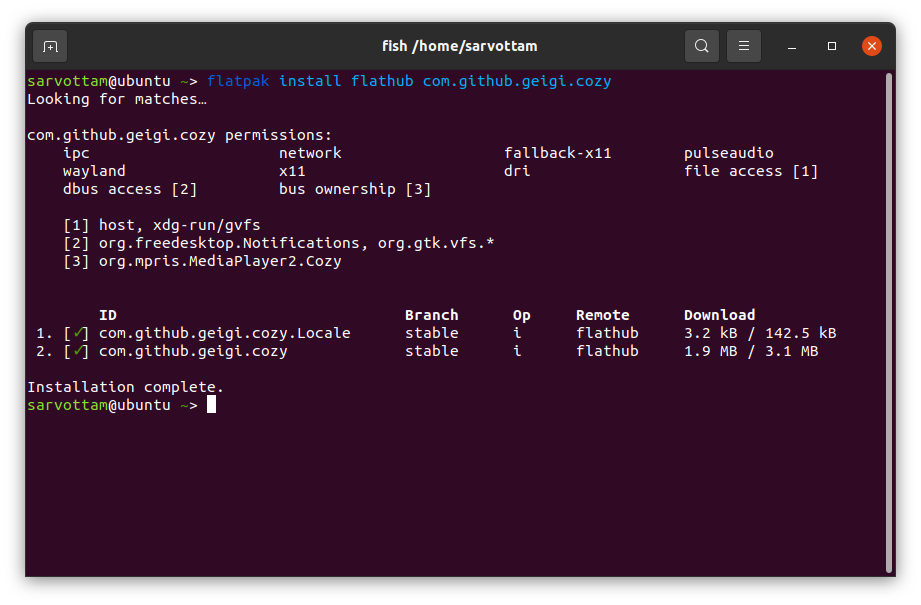
Task: Open a new terminal tab
Action: [x=49, y=46]
